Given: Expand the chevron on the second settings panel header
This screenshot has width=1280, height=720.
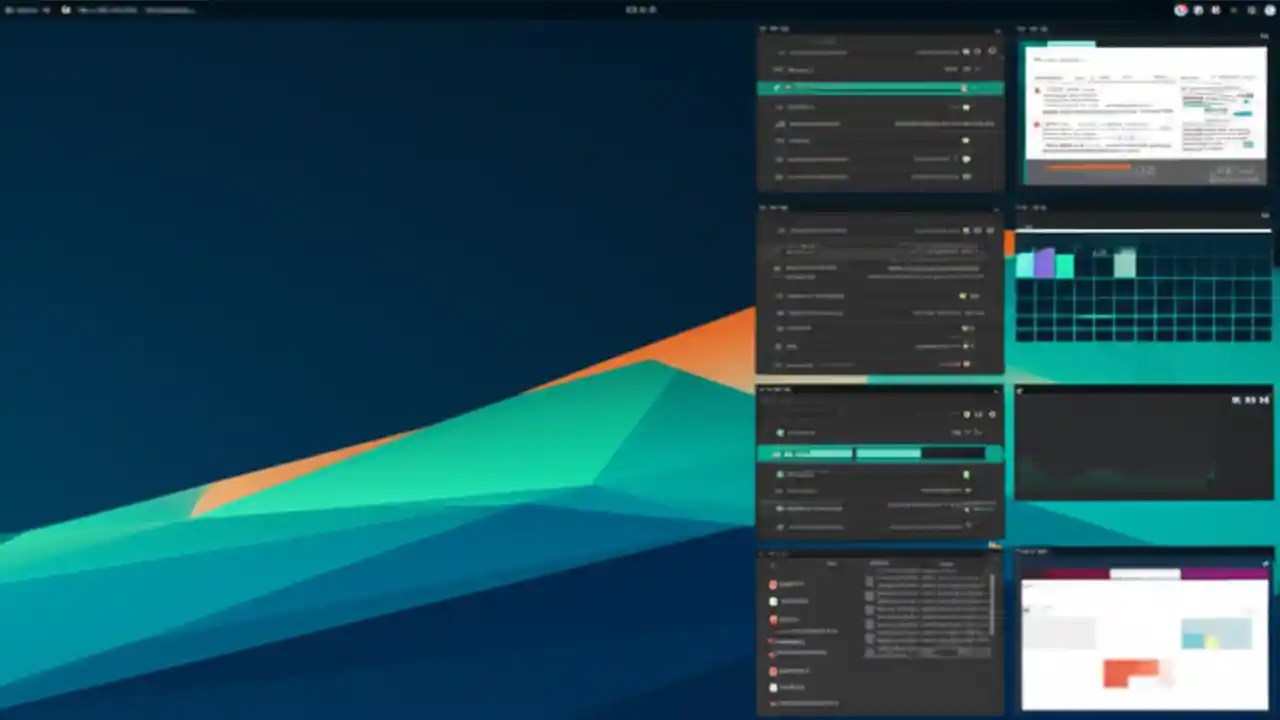Looking at the screenshot, I should pos(995,208).
